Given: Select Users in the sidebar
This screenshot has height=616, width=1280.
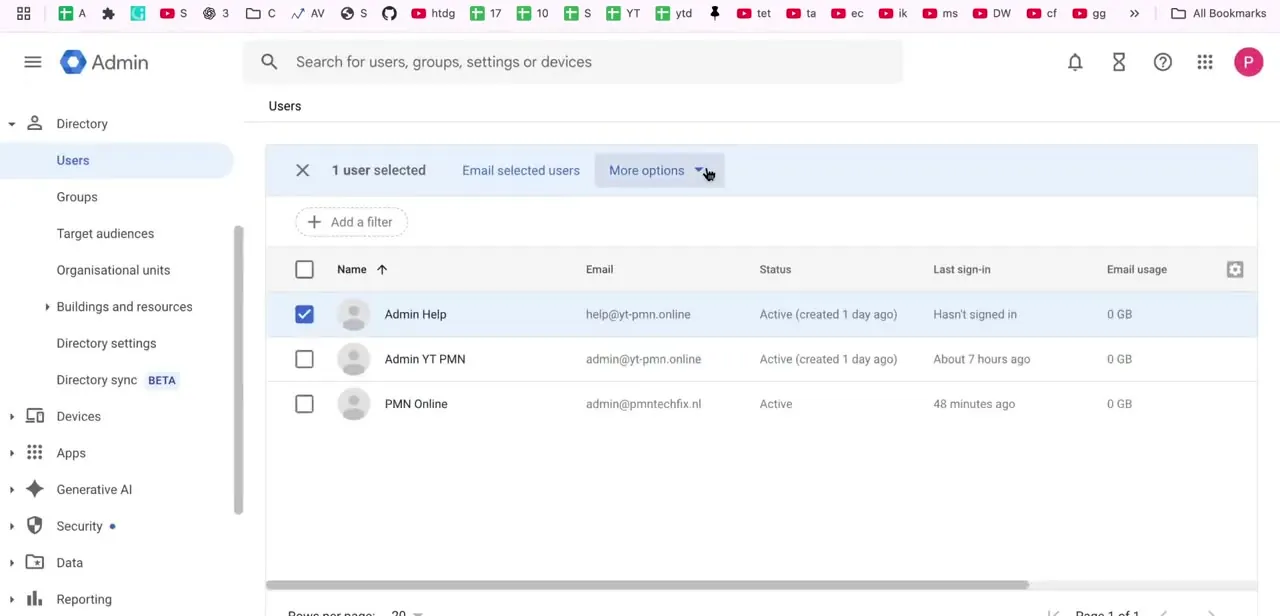Looking at the screenshot, I should click(x=116, y=160).
